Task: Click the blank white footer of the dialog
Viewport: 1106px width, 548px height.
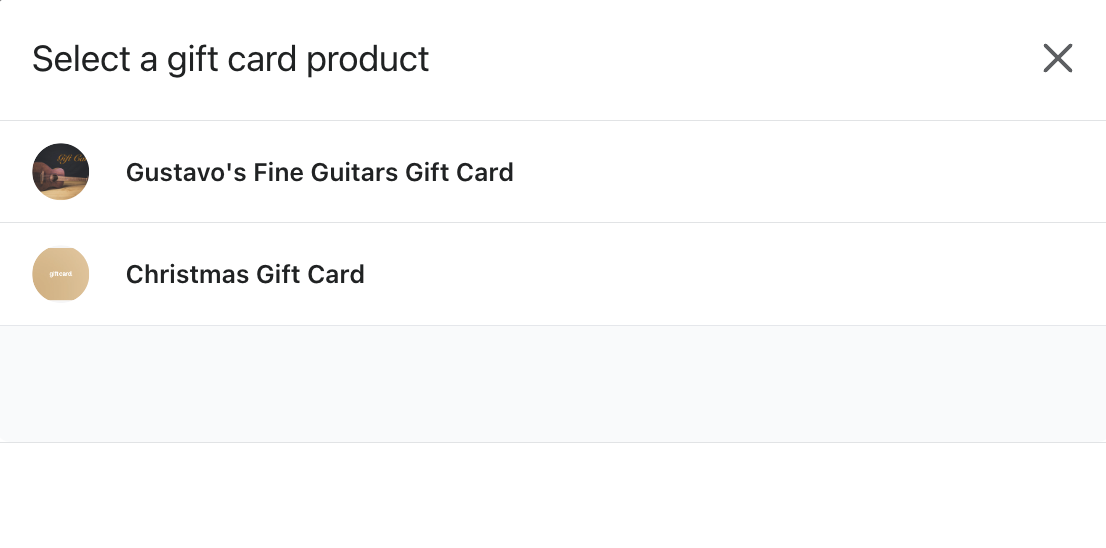Action: point(553,495)
